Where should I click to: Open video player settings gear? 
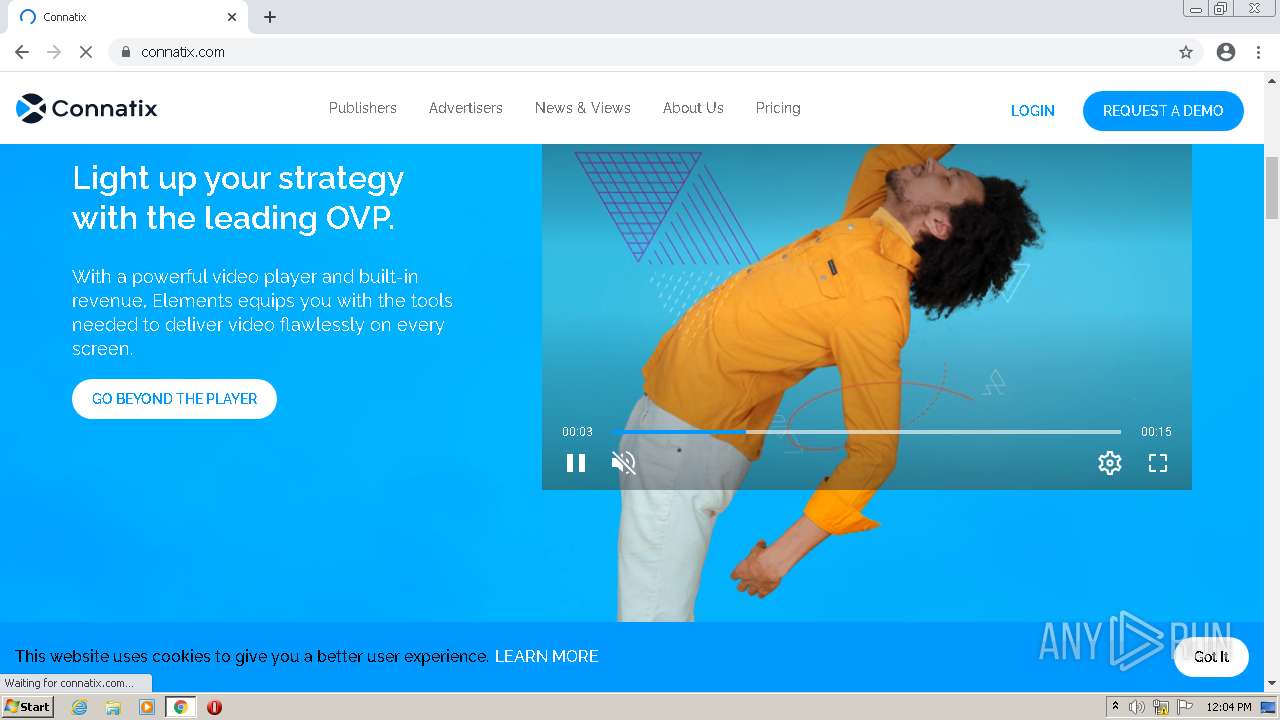(x=1110, y=463)
